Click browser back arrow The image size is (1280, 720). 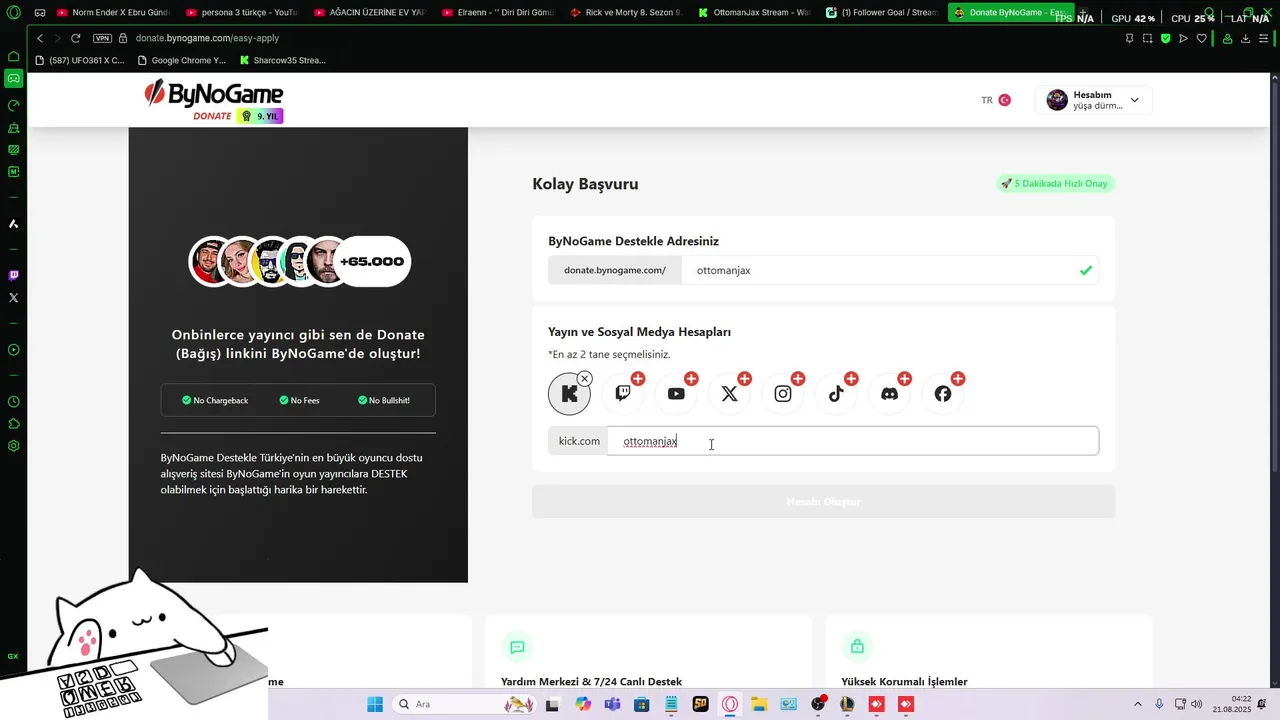click(x=40, y=38)
